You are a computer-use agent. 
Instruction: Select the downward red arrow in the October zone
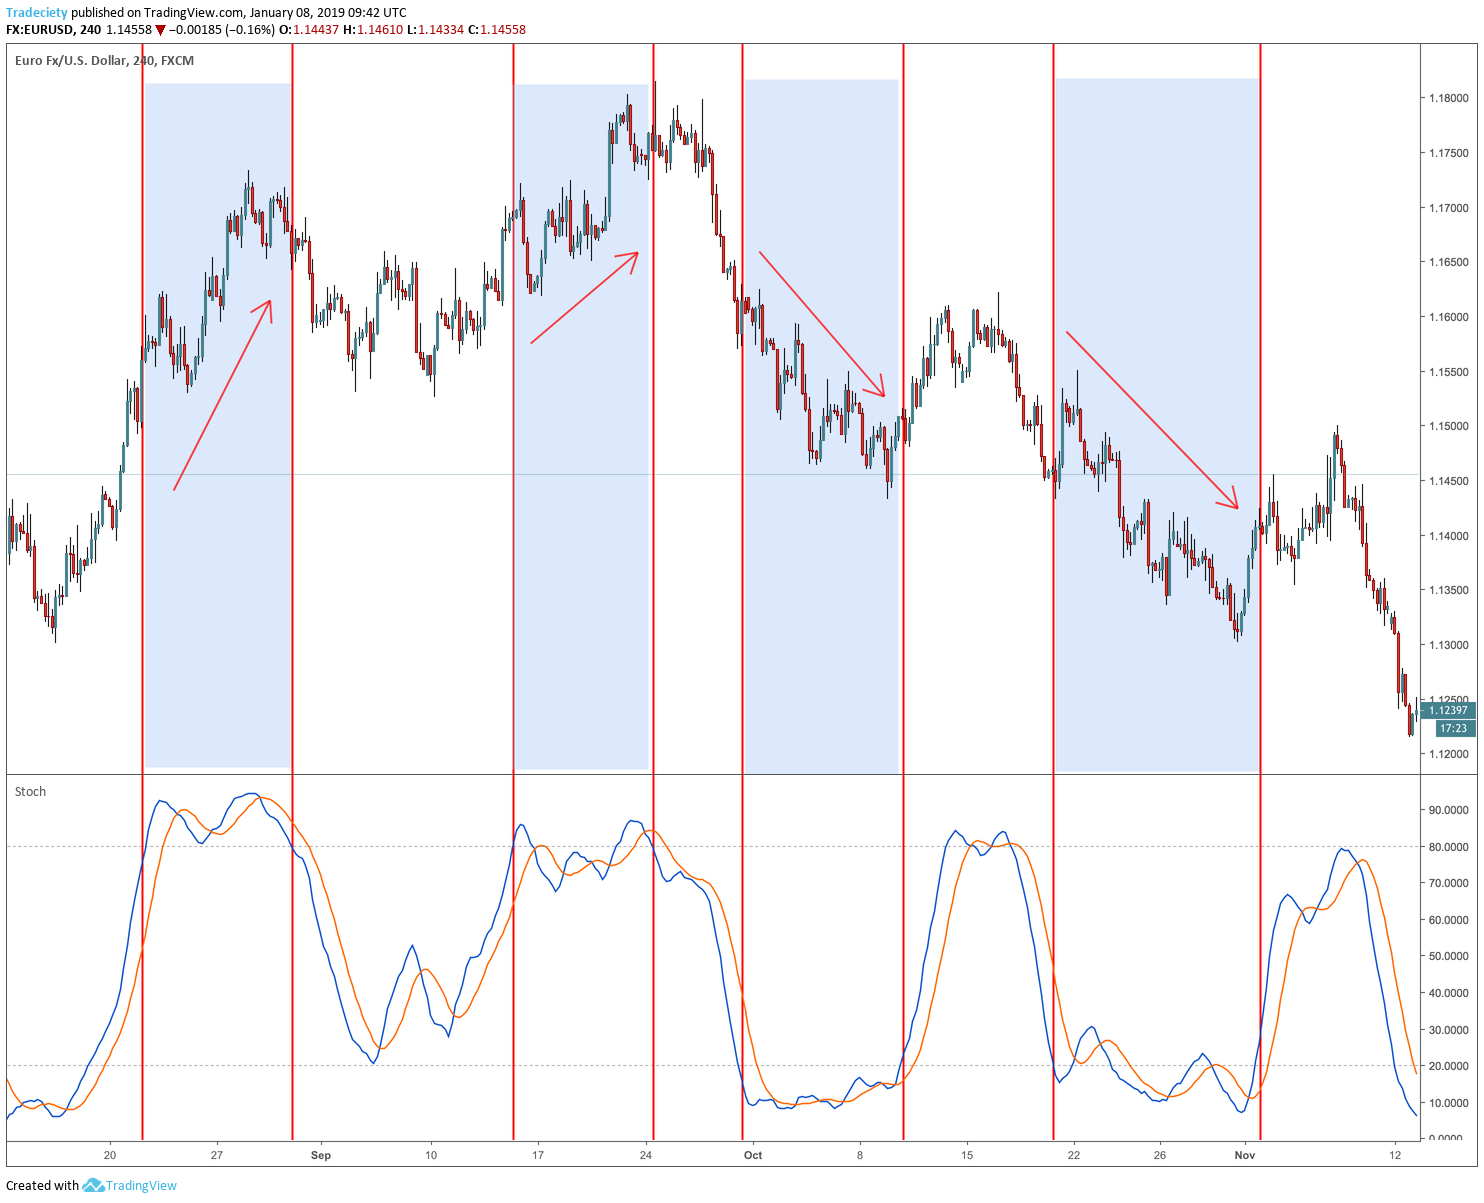[x=822, y=324]
